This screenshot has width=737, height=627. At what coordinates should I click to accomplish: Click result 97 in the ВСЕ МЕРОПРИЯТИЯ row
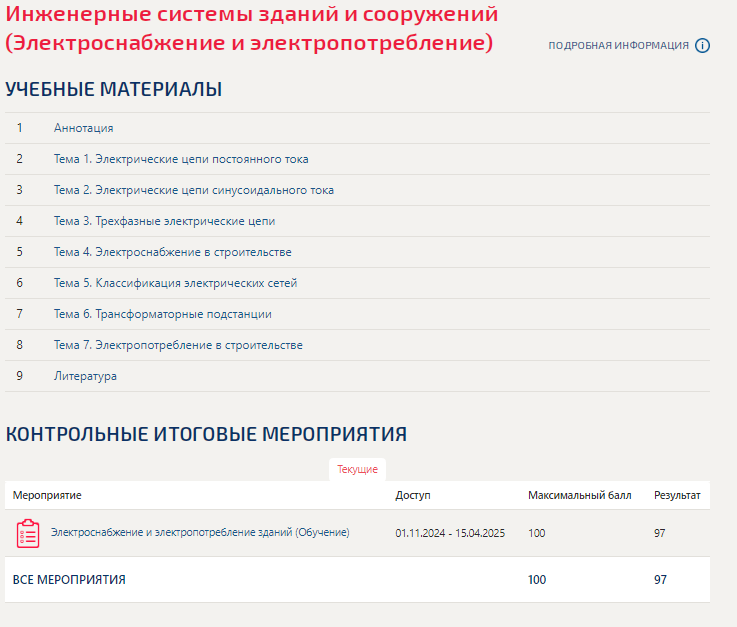point(660,580)
